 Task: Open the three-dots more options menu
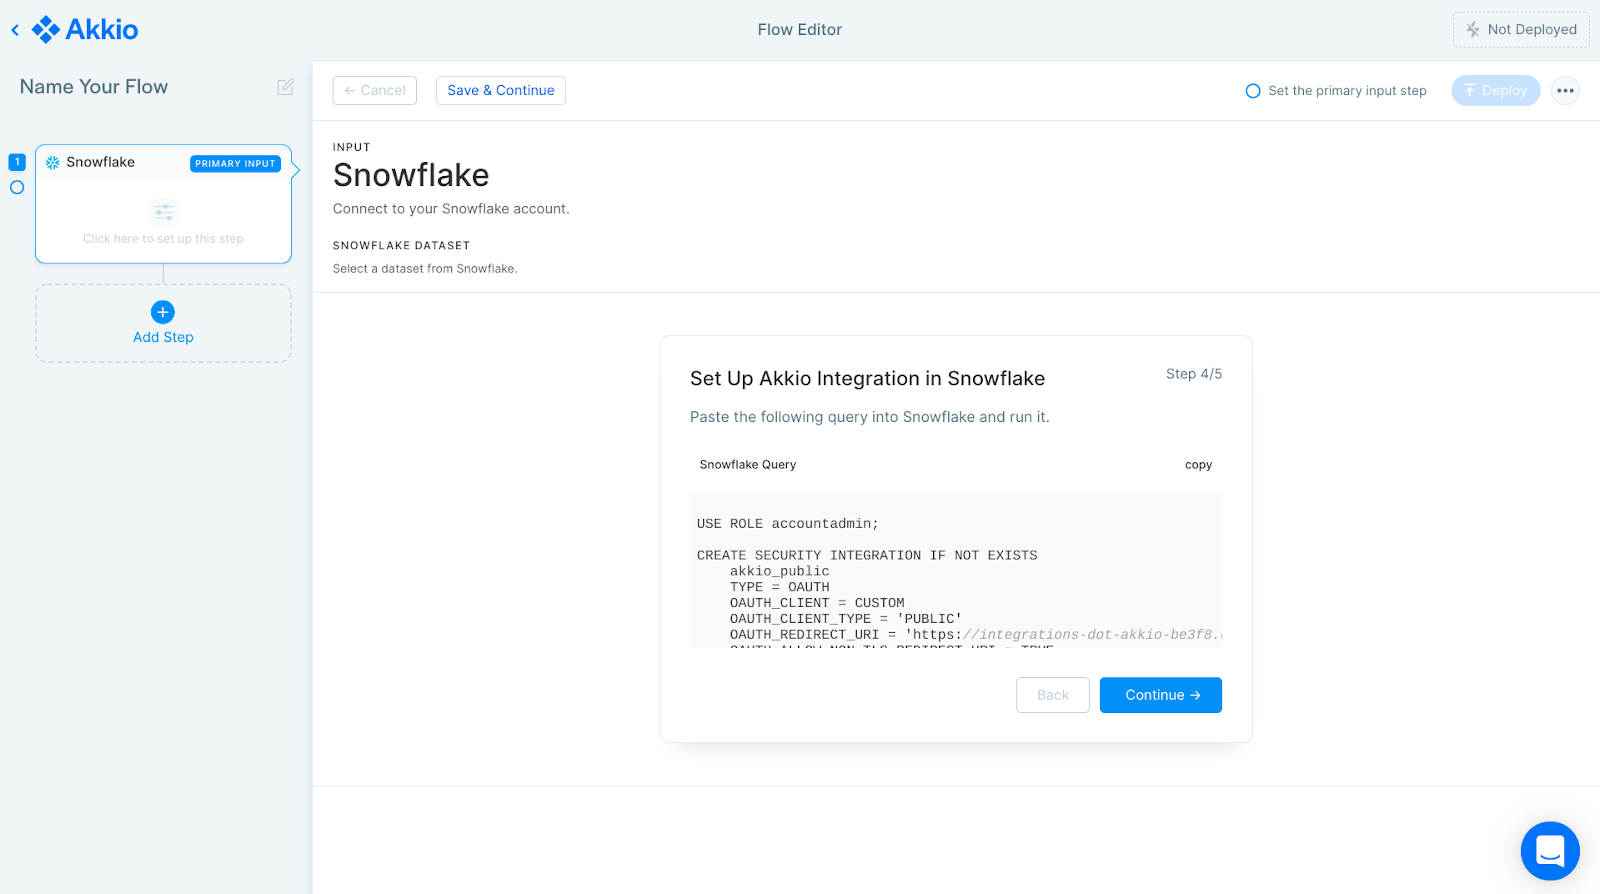coord(1566,90)
